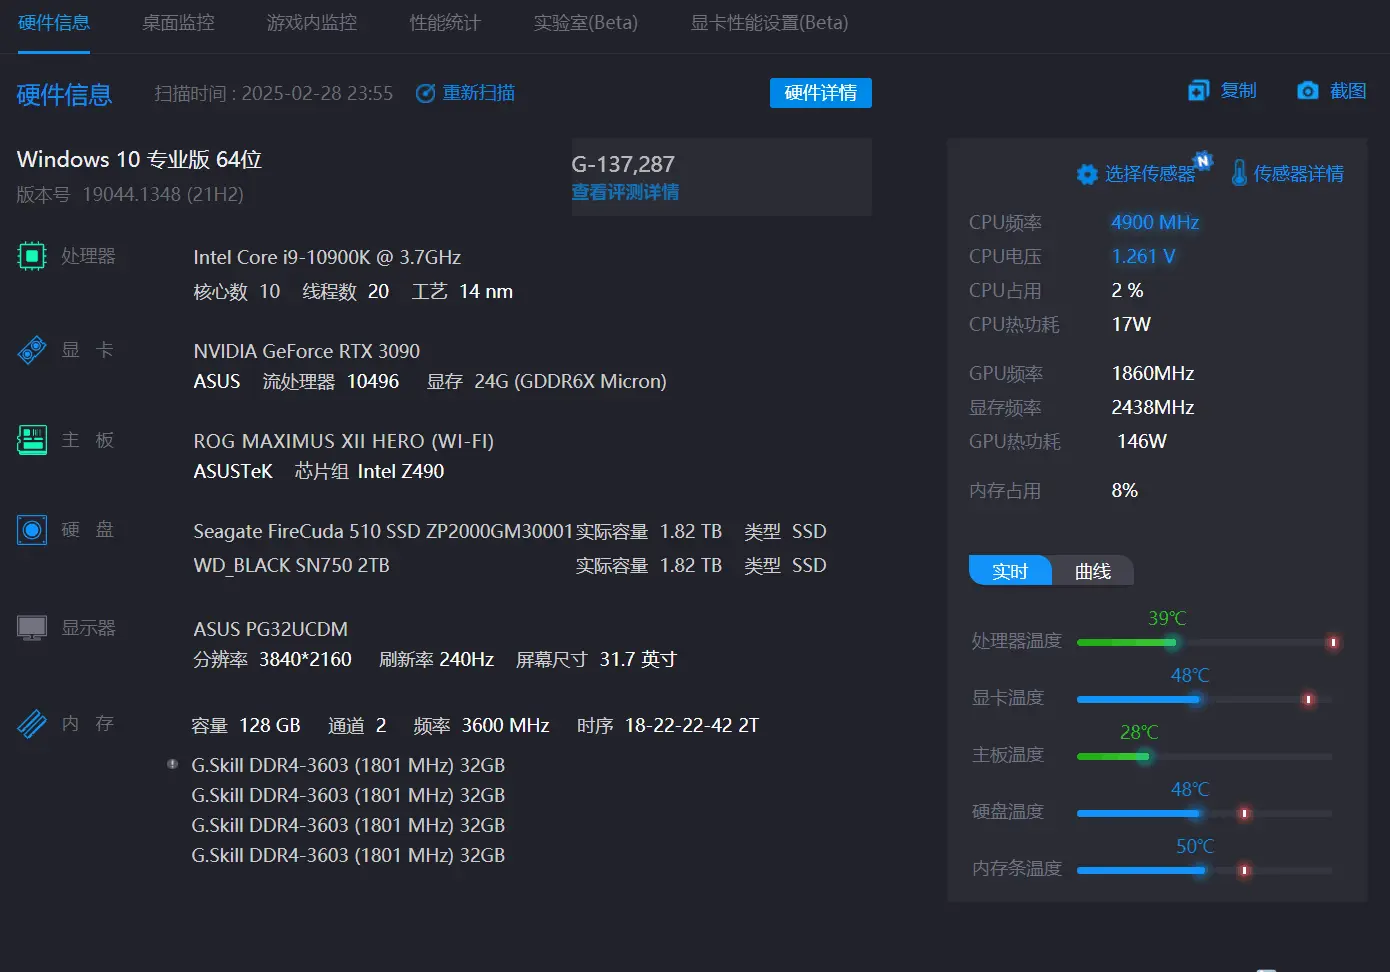The width and height of the screenshot is (1390, 972).
Task: Open 传感器详情 link
Action: [1299, 174]
